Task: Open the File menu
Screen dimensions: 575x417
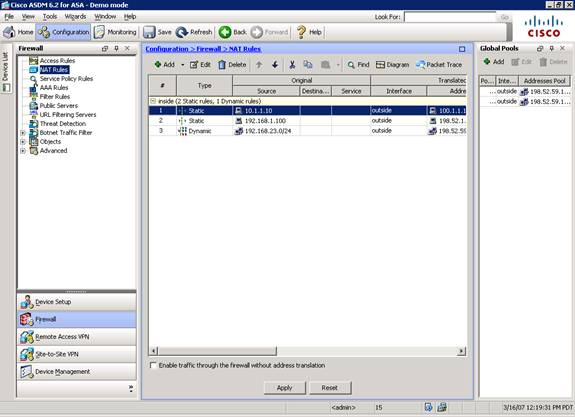Action: (x=9, y=17)
